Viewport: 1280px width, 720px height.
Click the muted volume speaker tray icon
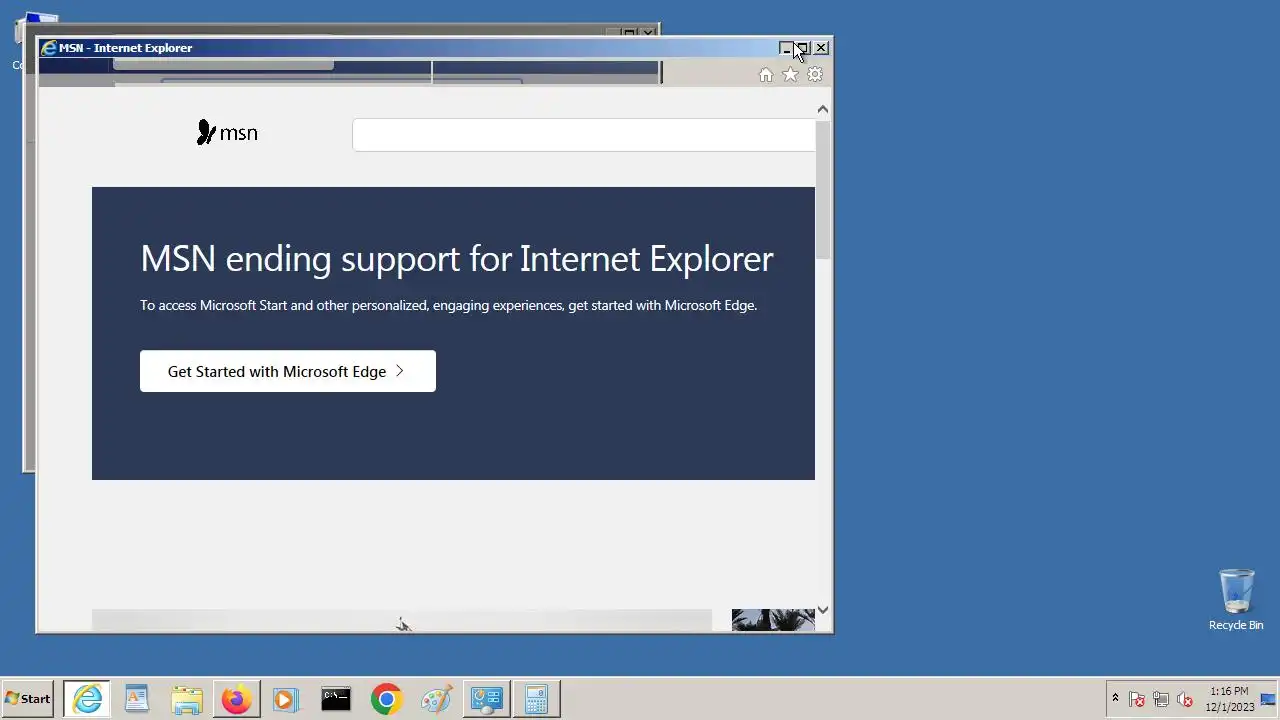click(x=1185, y=699)
